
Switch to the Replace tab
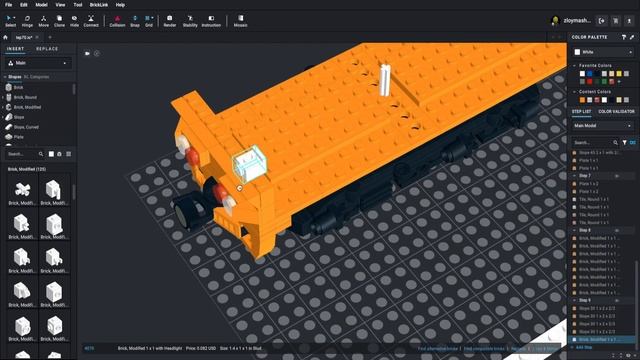[x=47, y=49]
